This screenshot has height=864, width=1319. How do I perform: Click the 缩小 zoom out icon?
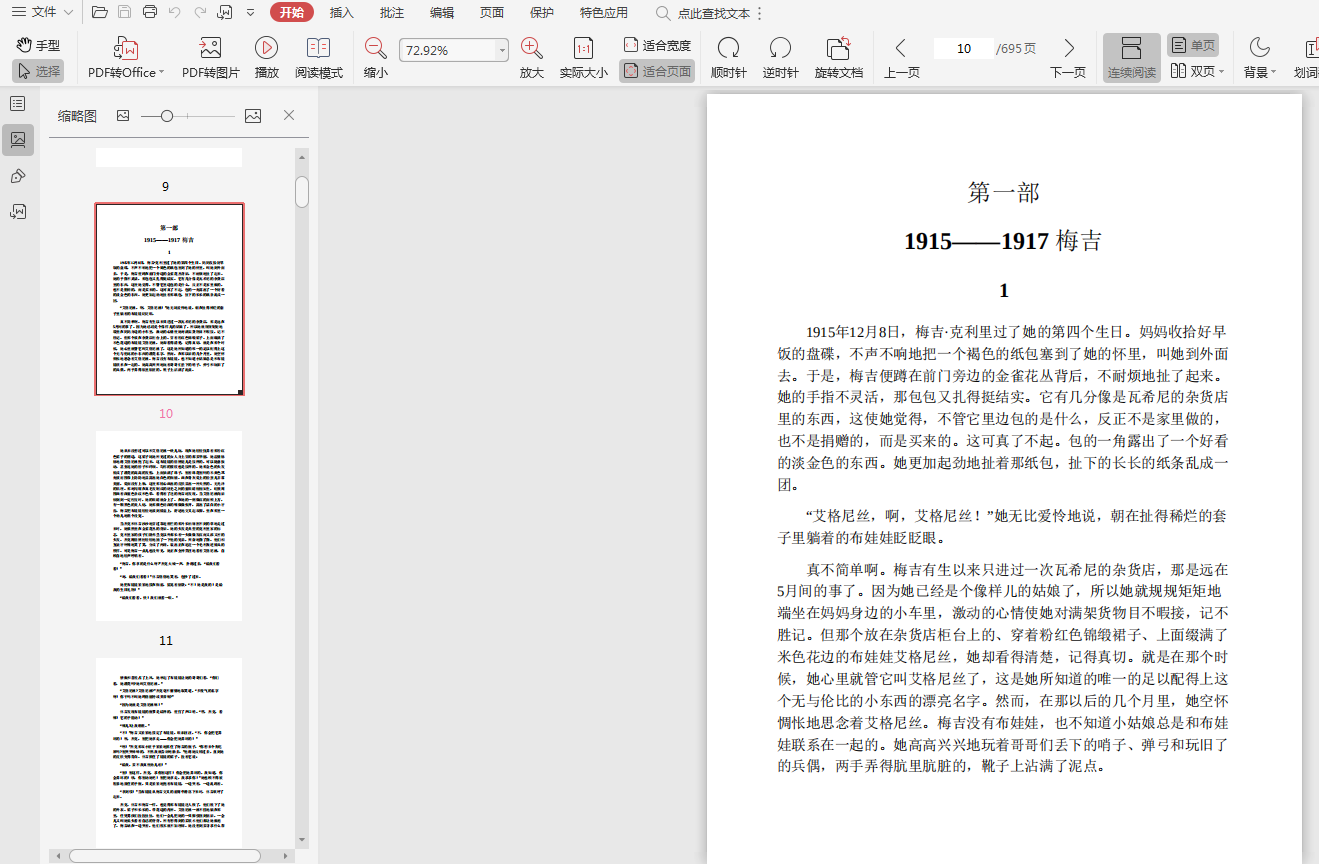[x=376, y=47]
